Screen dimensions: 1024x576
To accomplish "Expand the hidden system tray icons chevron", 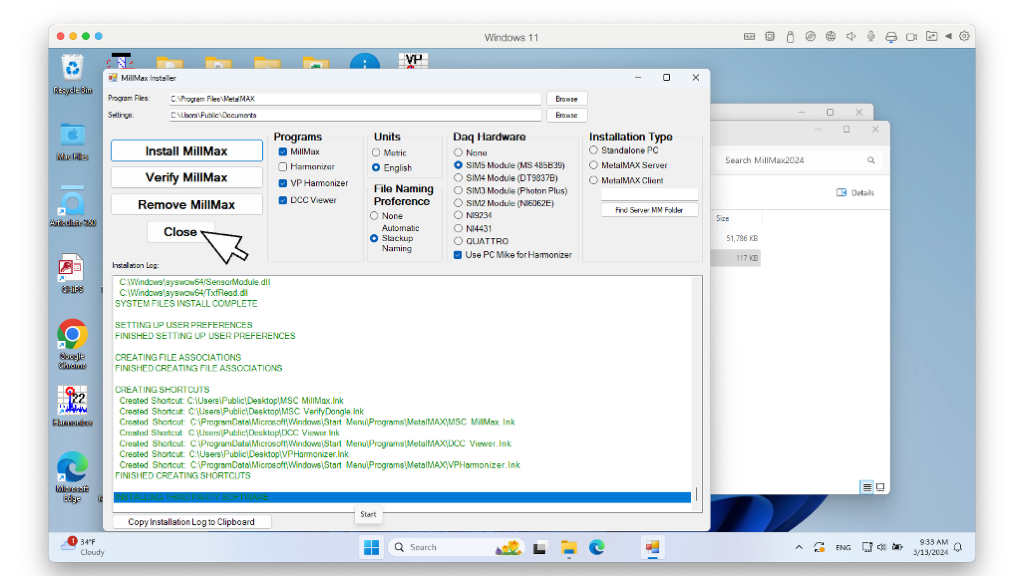I will click(x=799, y=547).
